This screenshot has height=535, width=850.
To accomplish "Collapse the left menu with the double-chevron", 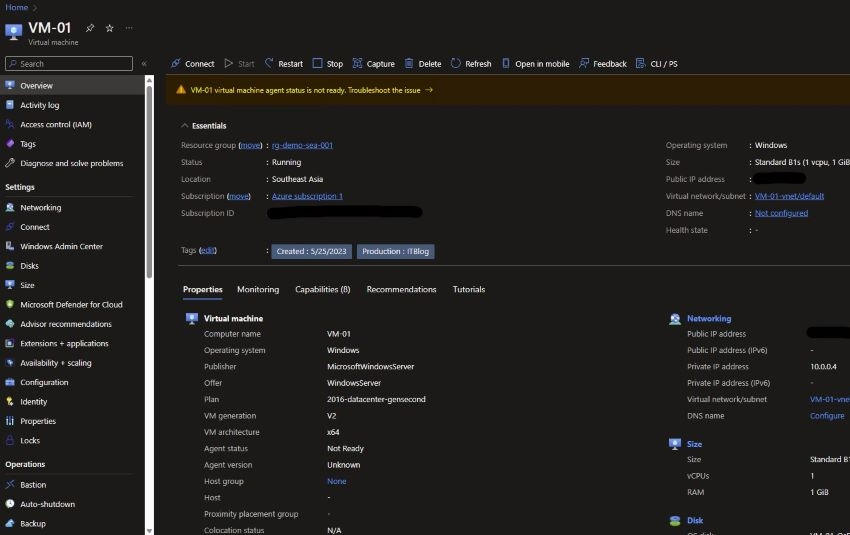I will point(144,63).
